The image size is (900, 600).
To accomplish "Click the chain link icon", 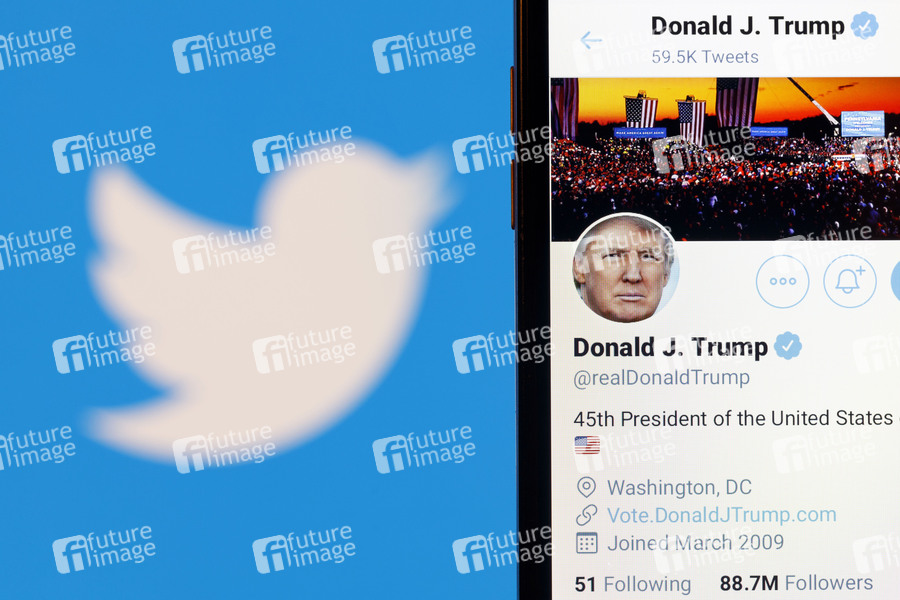I will (586, 515).
